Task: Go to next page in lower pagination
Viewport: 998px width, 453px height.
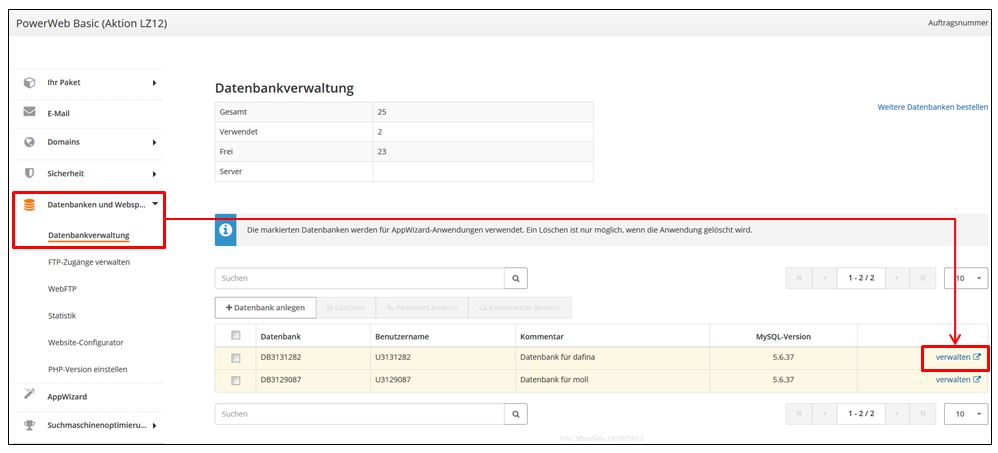Action: pyautogui.click(x=897, y=414)
